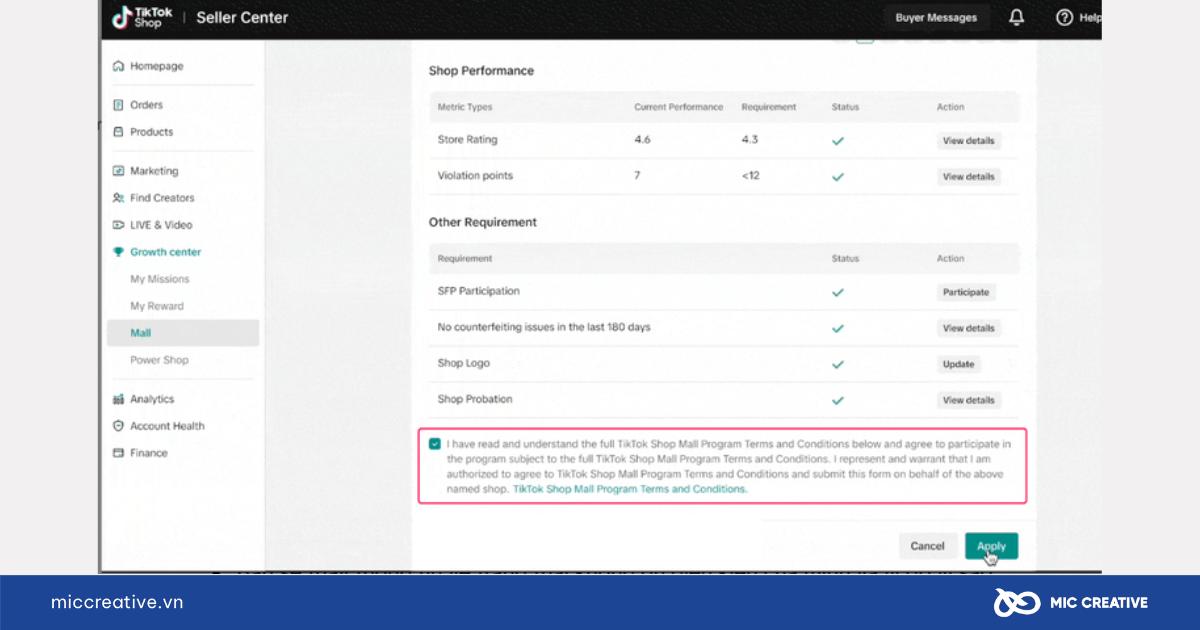
Task: Open TikTok Shop Mall Program Terms link
Action: coord(629,490)
